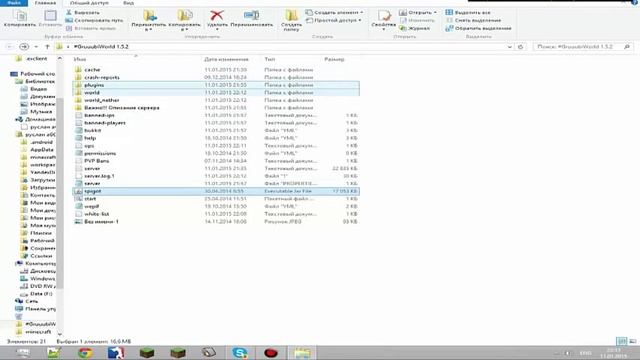
Task: Expand the address bar history dropdown
Action: [x=509, y=47]
